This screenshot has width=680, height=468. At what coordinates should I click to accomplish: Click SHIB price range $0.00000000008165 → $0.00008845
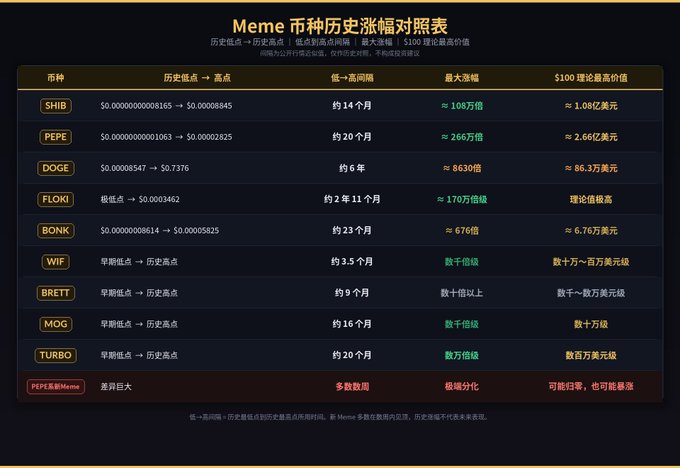pos(166,106)
